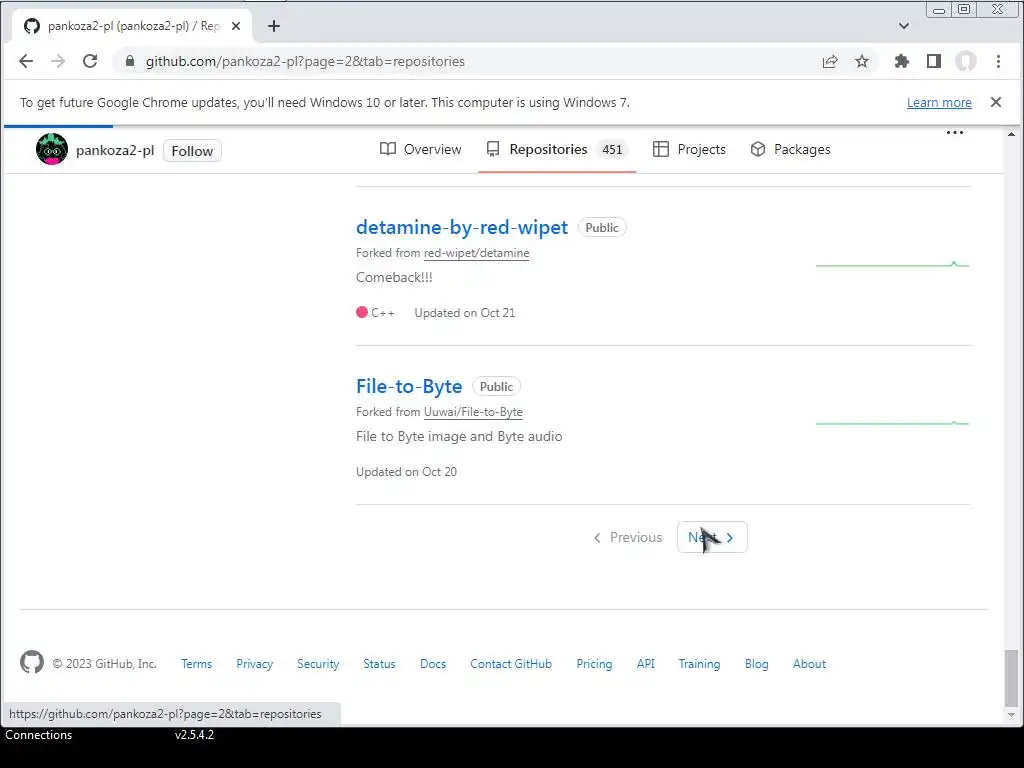
Task: Click the File-to-Byte activity sparkline graph
Action: pos(892,423)
